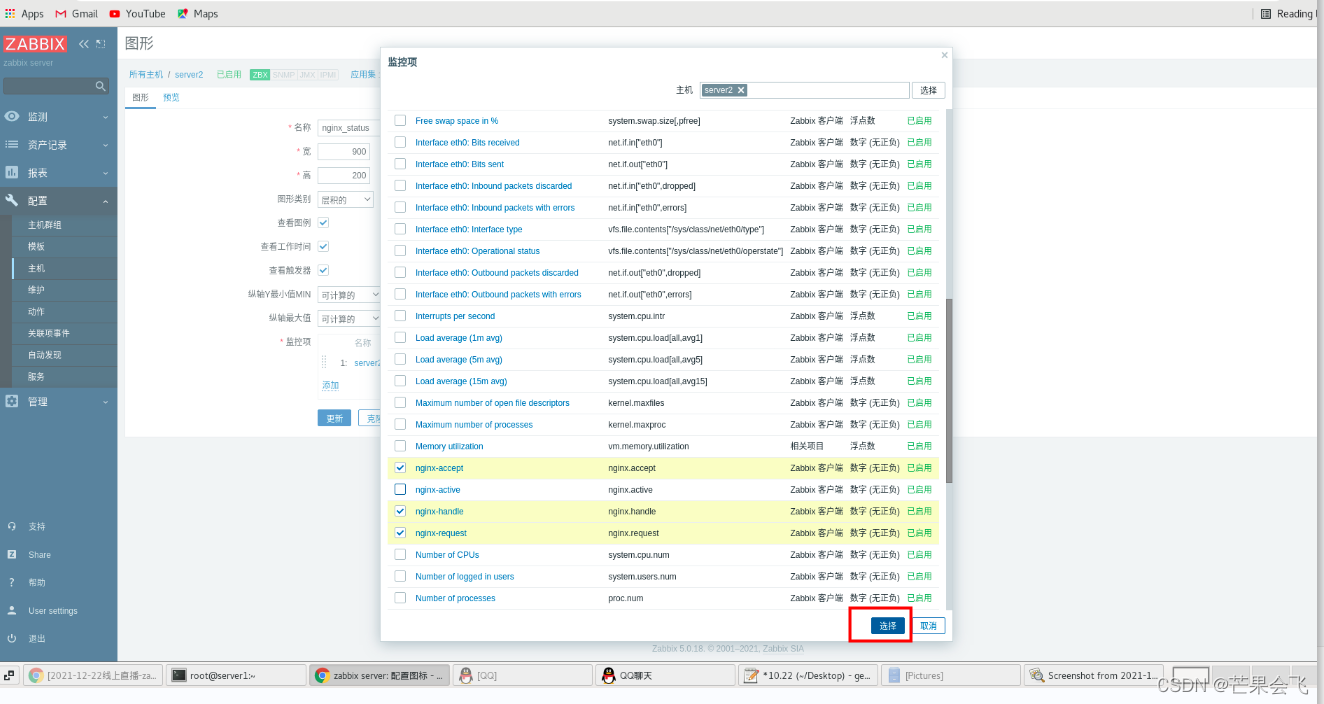This screenshot has width=1324, height=704.
Task: Open Reading list in bookmark bar
Action: point(1288,14)
